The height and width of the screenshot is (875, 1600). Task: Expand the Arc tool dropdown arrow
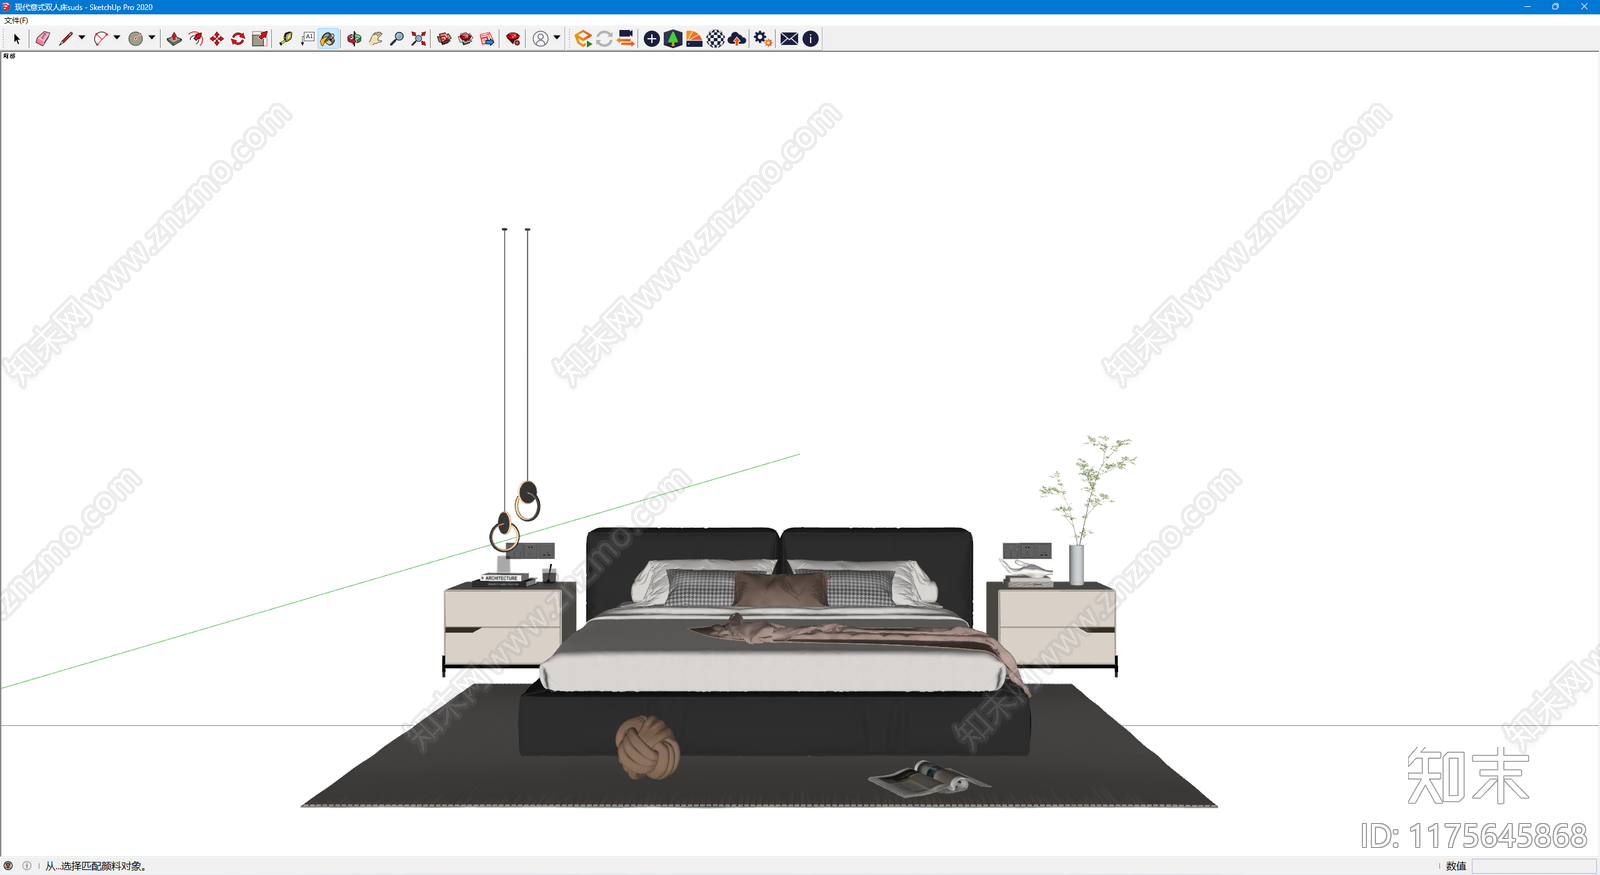tap(117, 39)
